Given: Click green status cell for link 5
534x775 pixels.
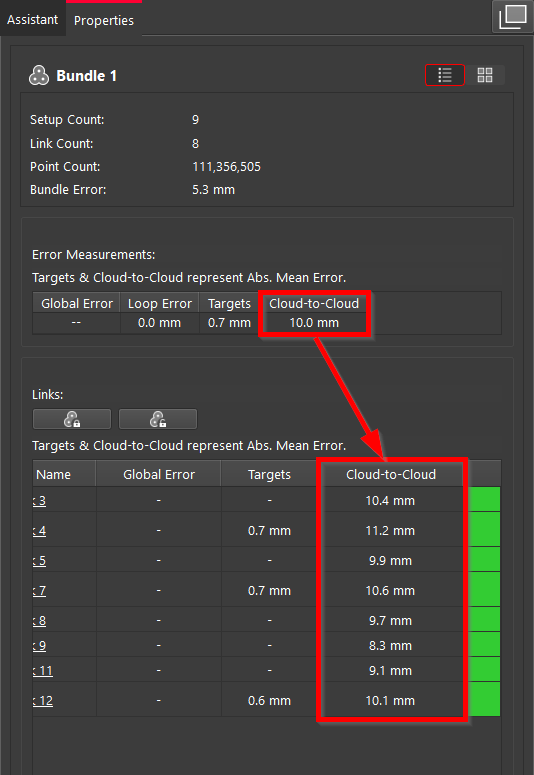Looking at the screenshot, I should pyautogui.click(x=484, y=560).
